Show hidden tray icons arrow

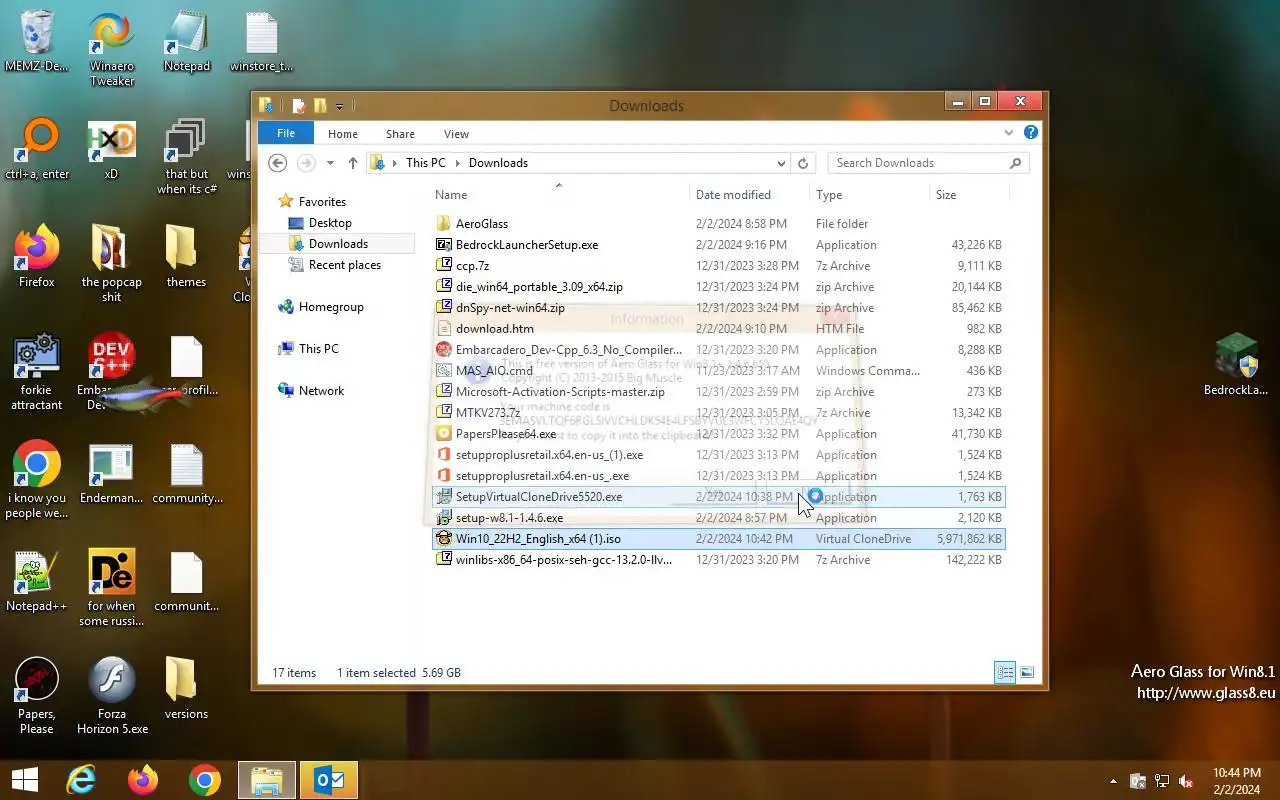coord(1113,781)
